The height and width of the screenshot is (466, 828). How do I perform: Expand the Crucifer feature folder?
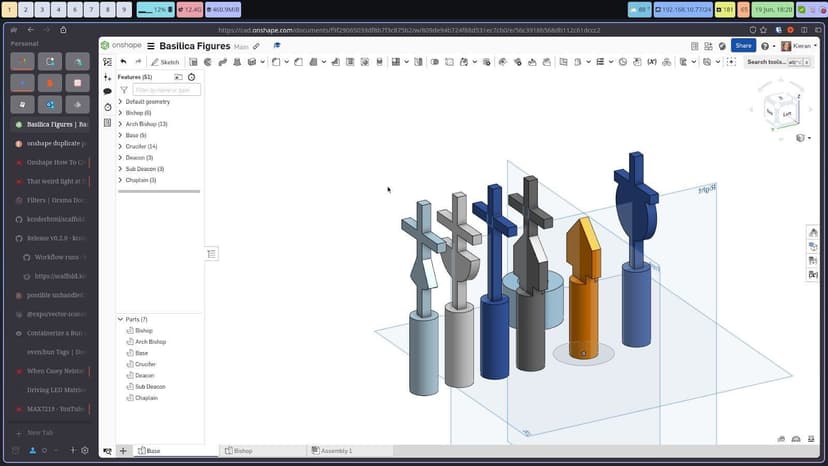pos(120,146)
